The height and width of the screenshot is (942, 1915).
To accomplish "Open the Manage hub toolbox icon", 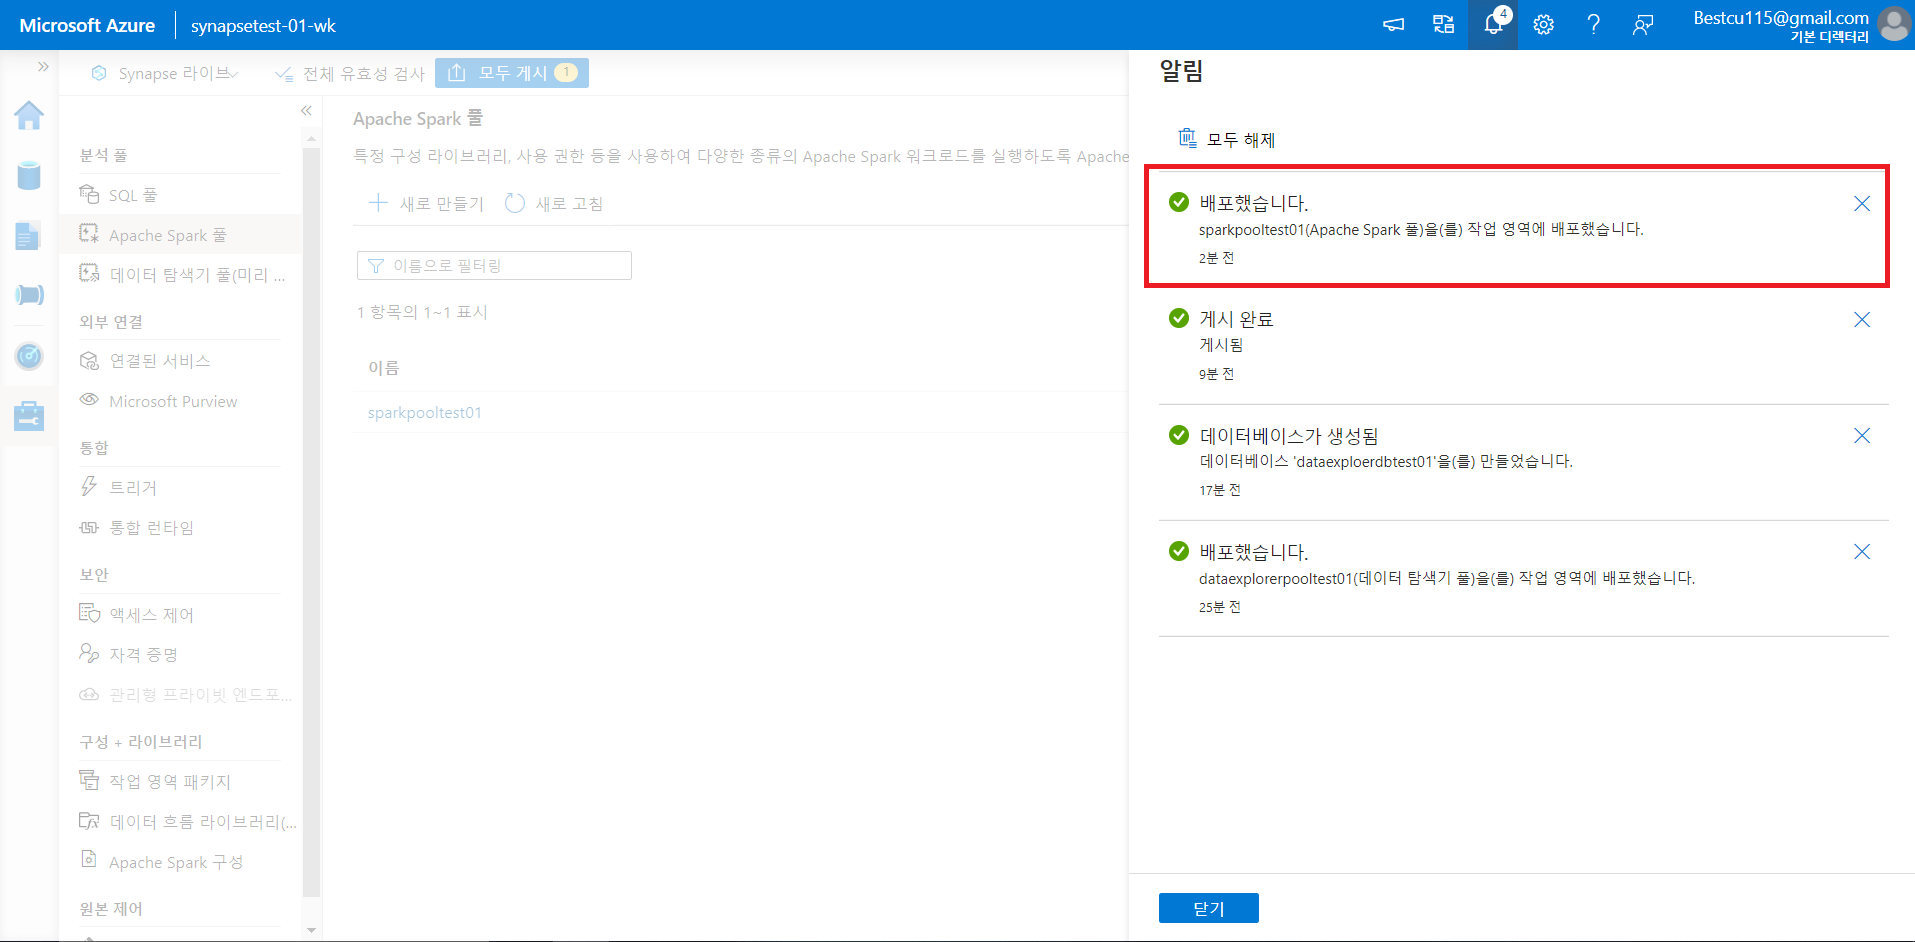I will tap(29, 415).
